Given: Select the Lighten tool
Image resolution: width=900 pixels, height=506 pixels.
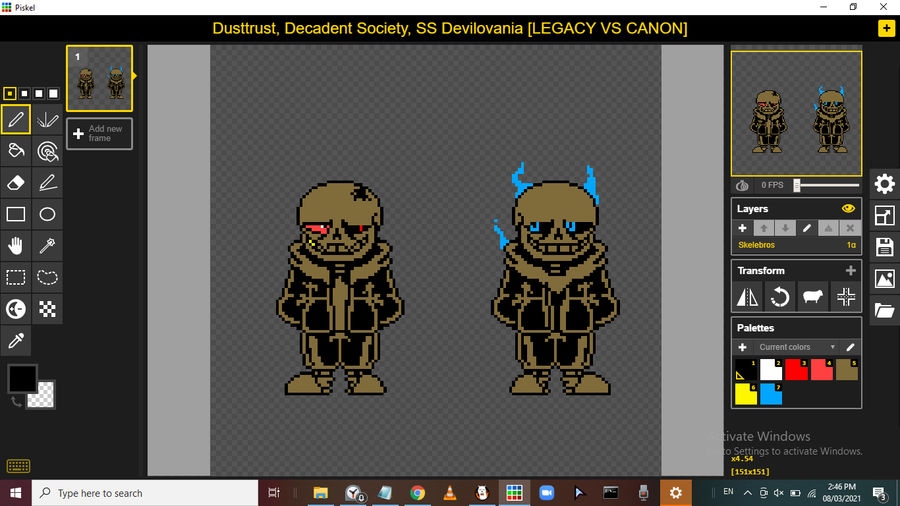Looking at the screenshot, I should [15, 309].
